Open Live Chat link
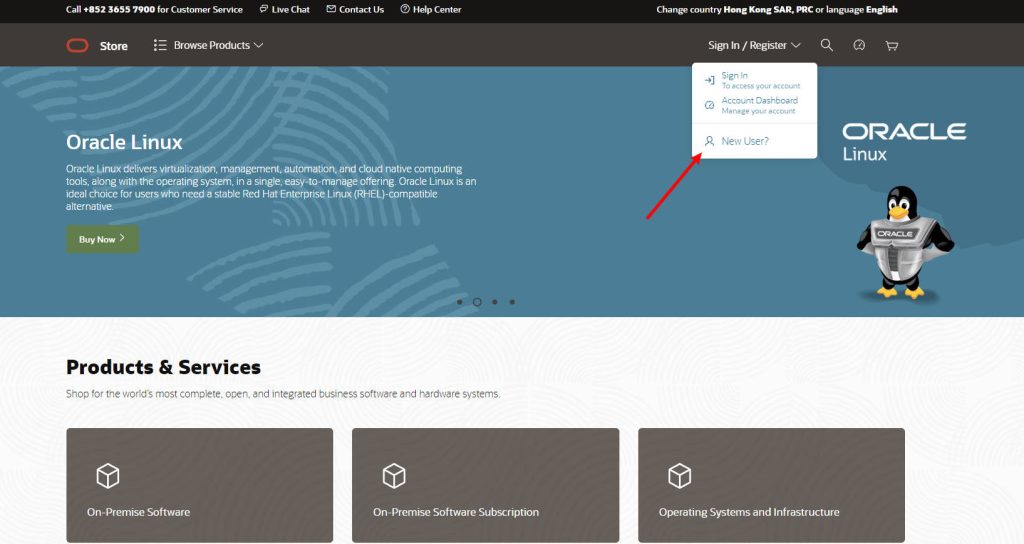 coord(285,9)
